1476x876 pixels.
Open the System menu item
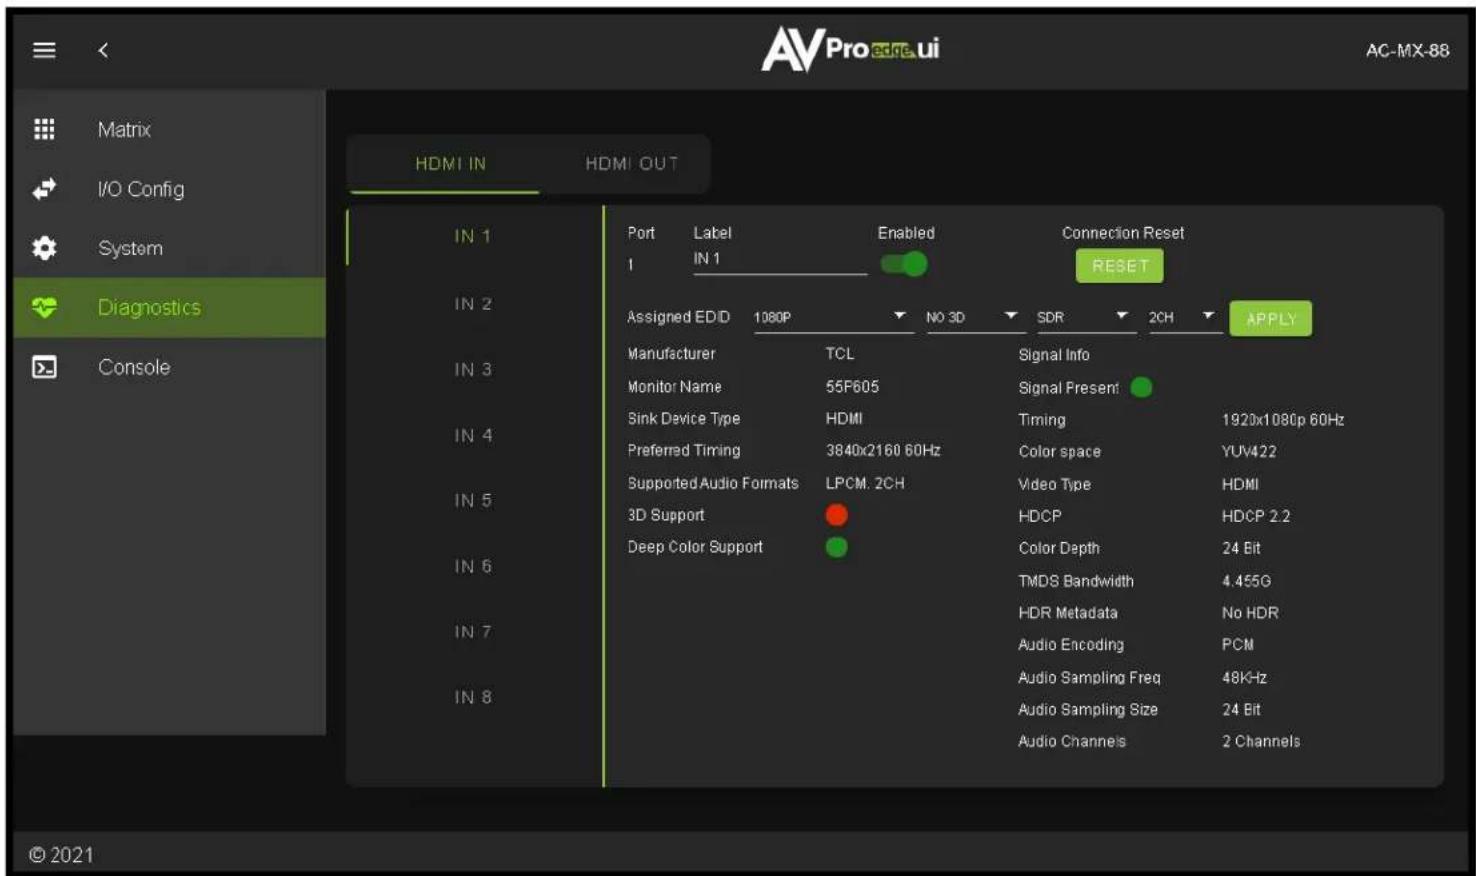[169, 248]
